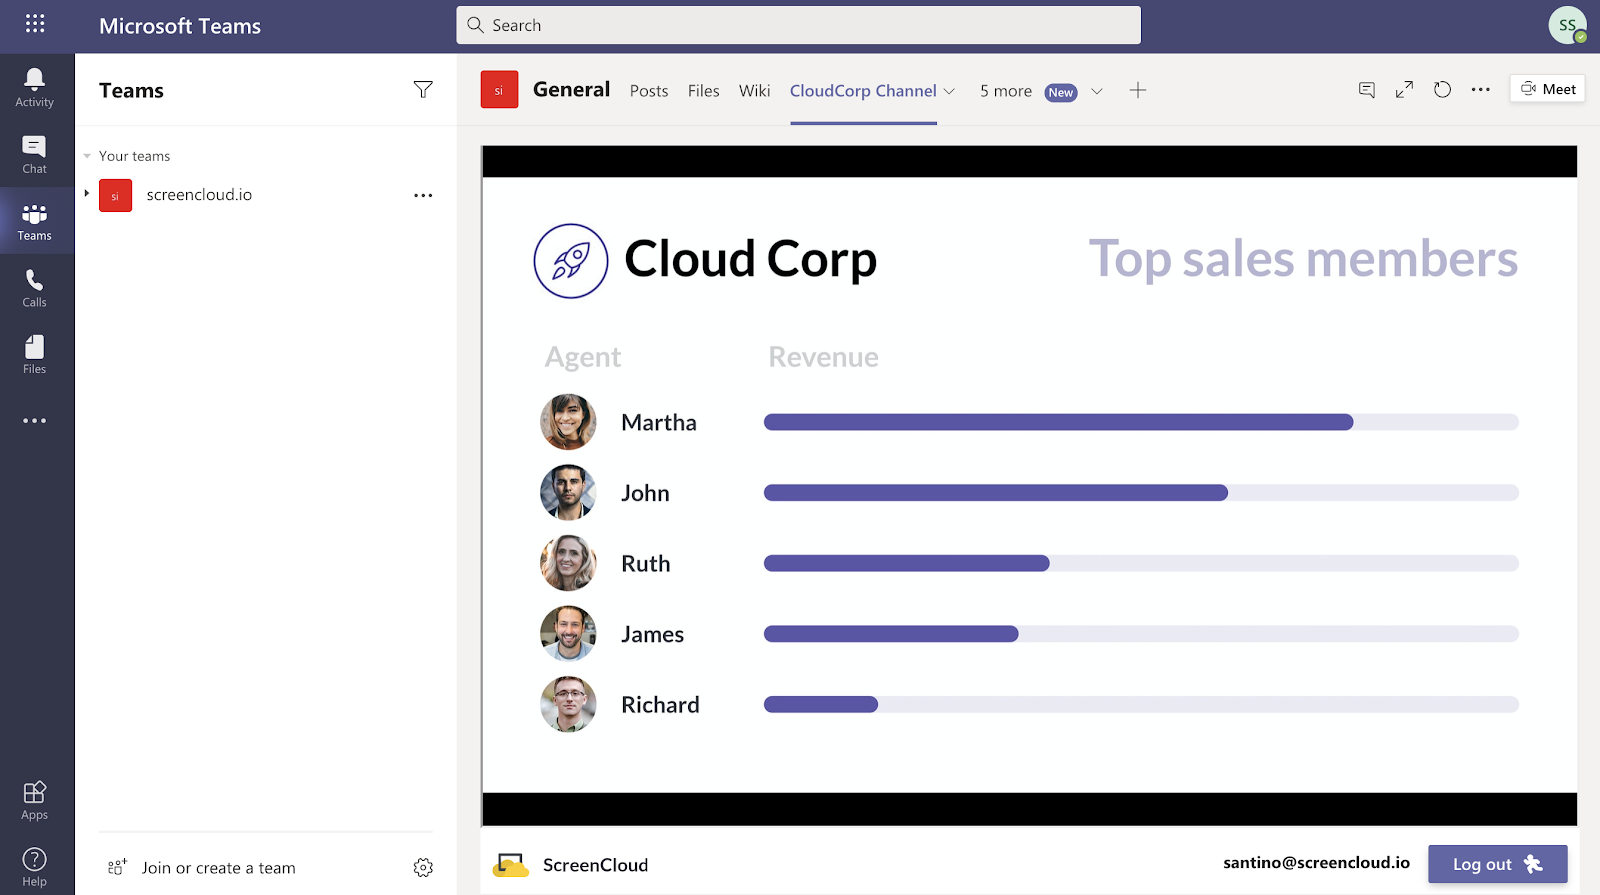Image resolution: width=1600 pixels, height=895 pixels.
Task: Click the screencloud.io team avatar
Action: [x=115, y=195]
